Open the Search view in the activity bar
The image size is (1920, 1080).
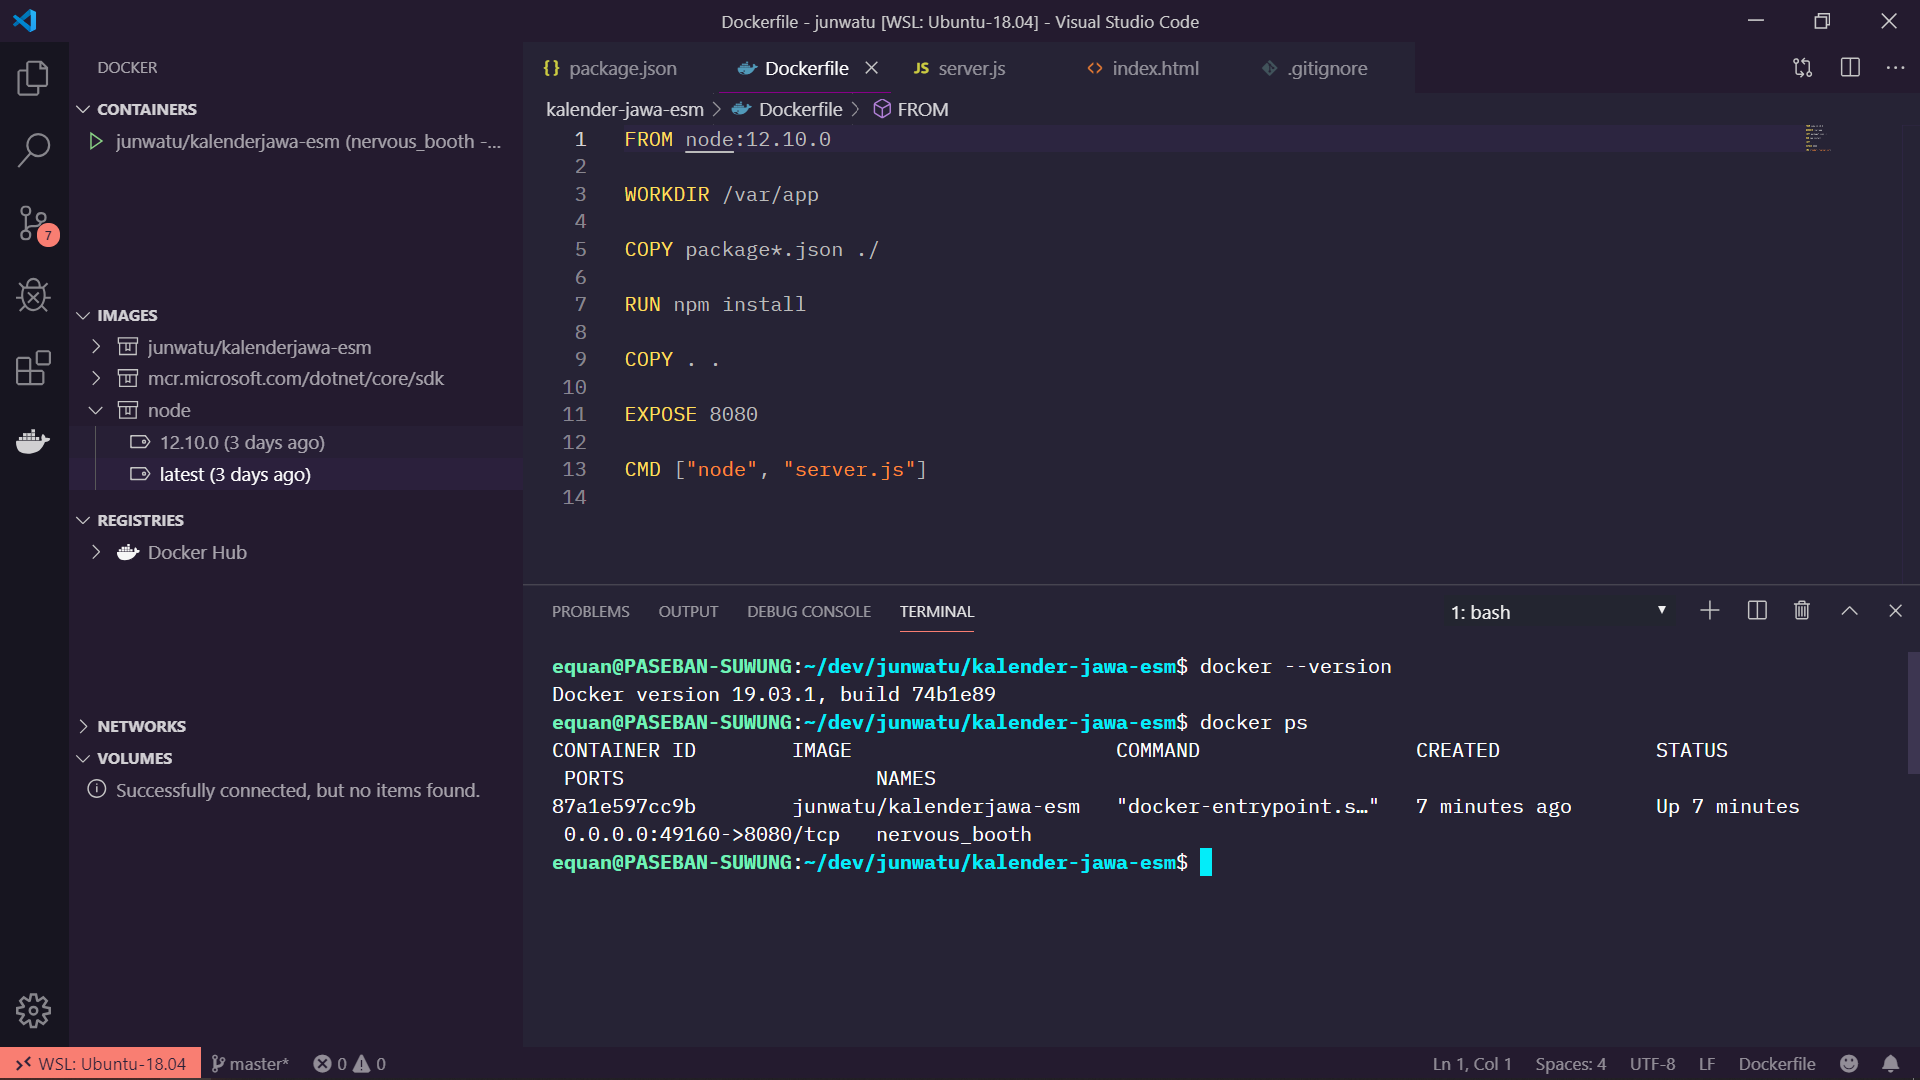coord(33,151)
